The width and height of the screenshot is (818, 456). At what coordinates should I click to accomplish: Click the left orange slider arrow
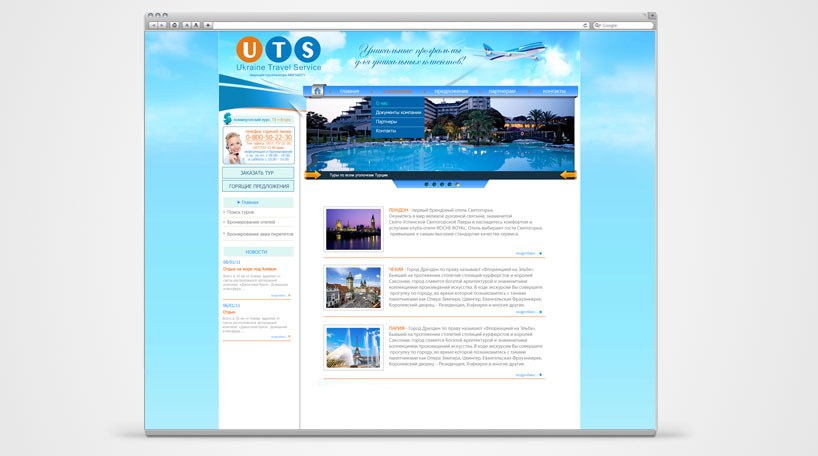[313, 175]
